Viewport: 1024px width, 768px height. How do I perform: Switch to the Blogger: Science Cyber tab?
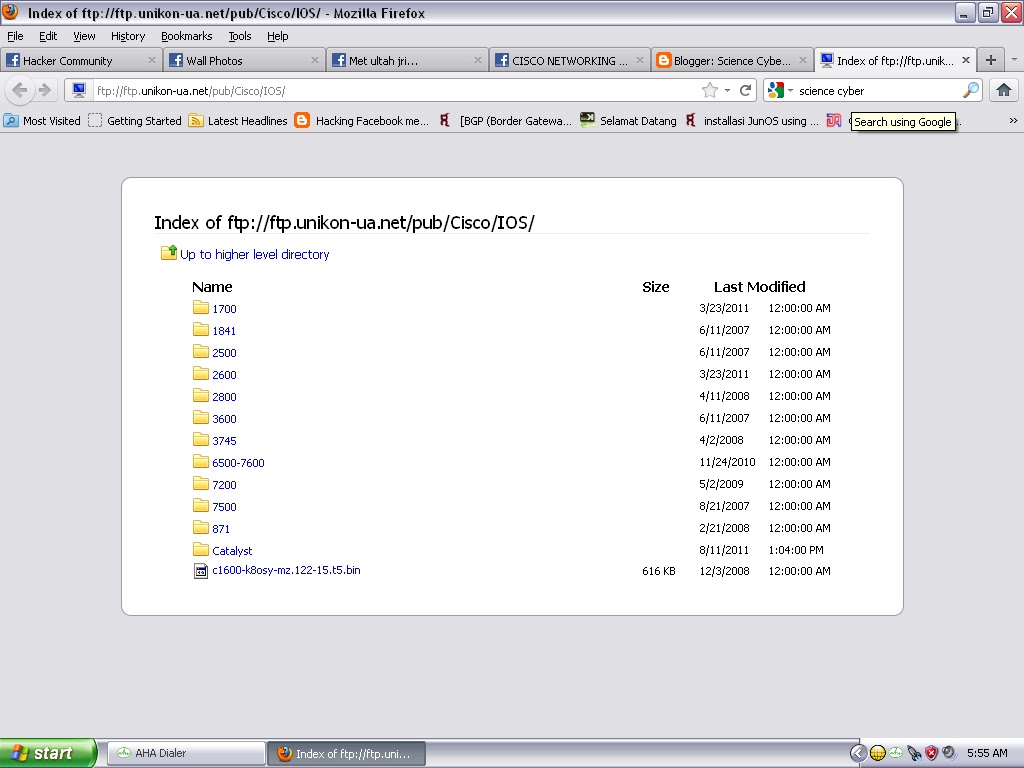tap(732, 60)
